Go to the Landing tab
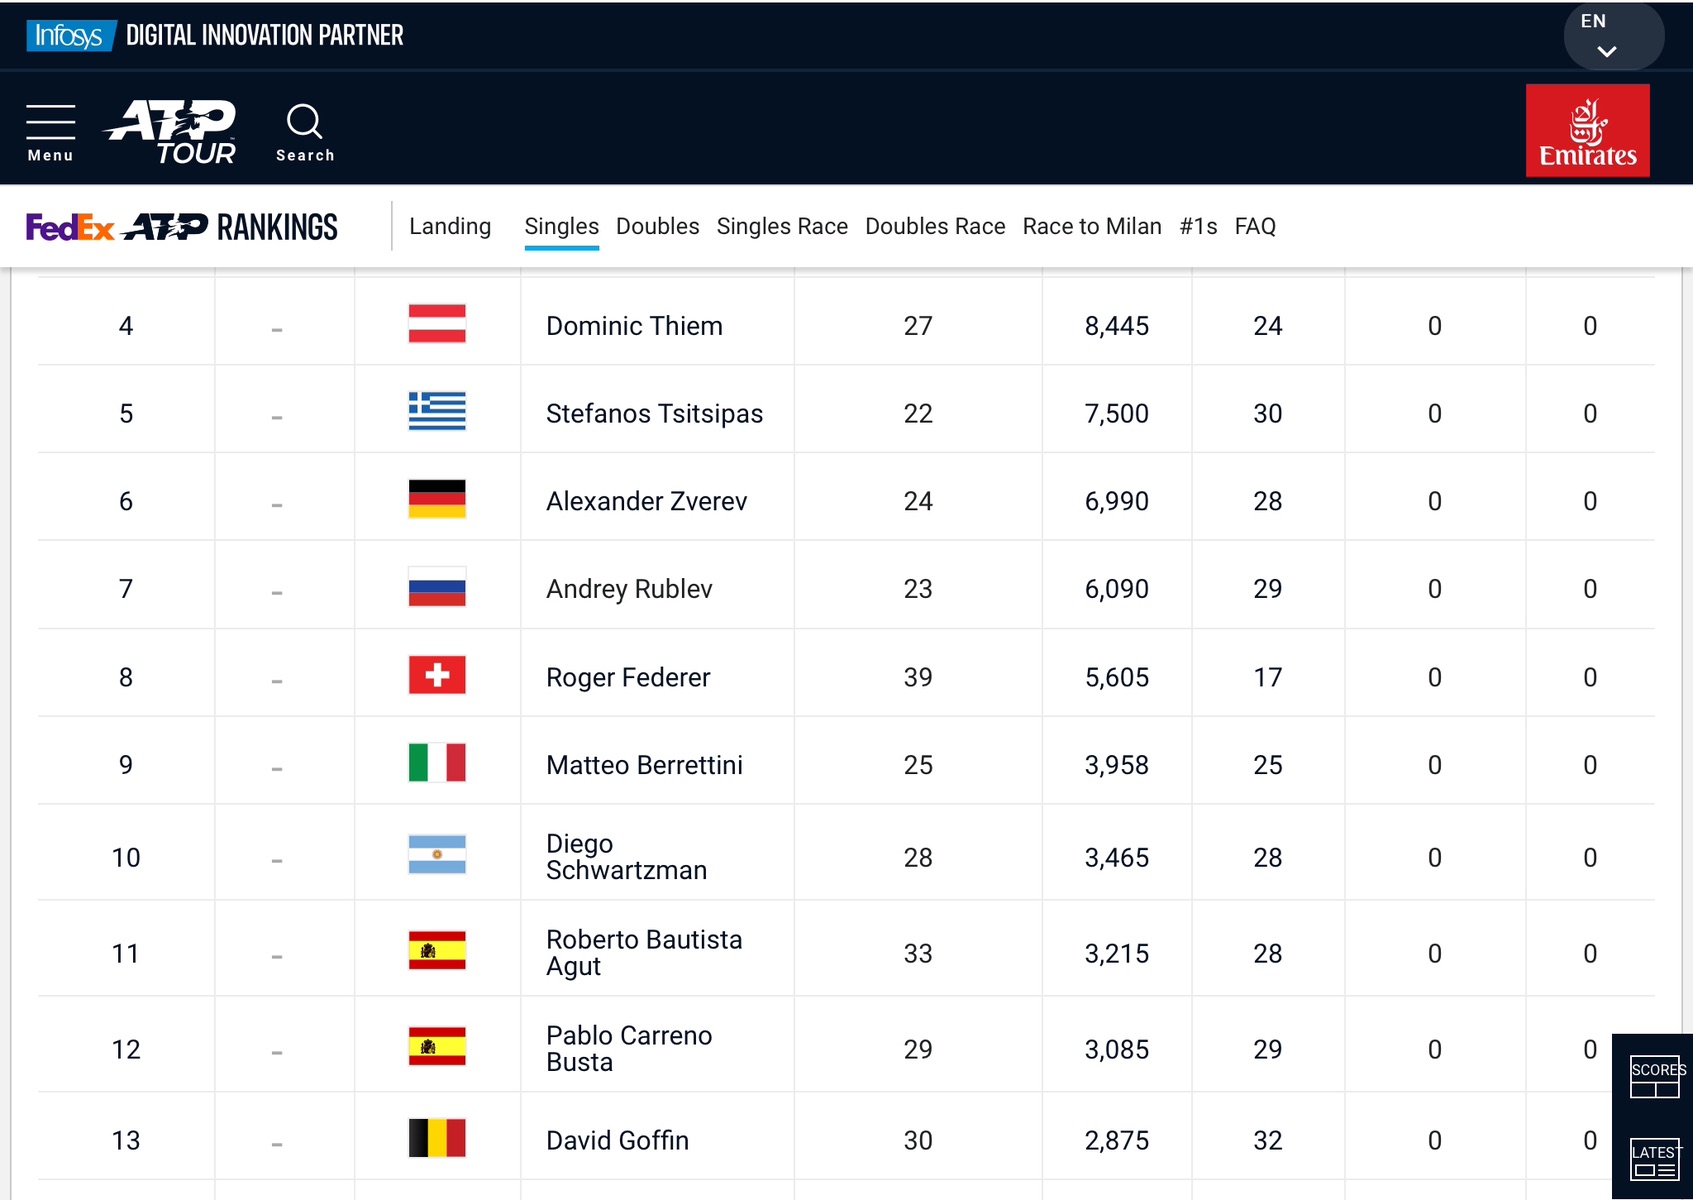Image resolution: width=1693 pixels, height=1200 pixels. pos(450,227)
